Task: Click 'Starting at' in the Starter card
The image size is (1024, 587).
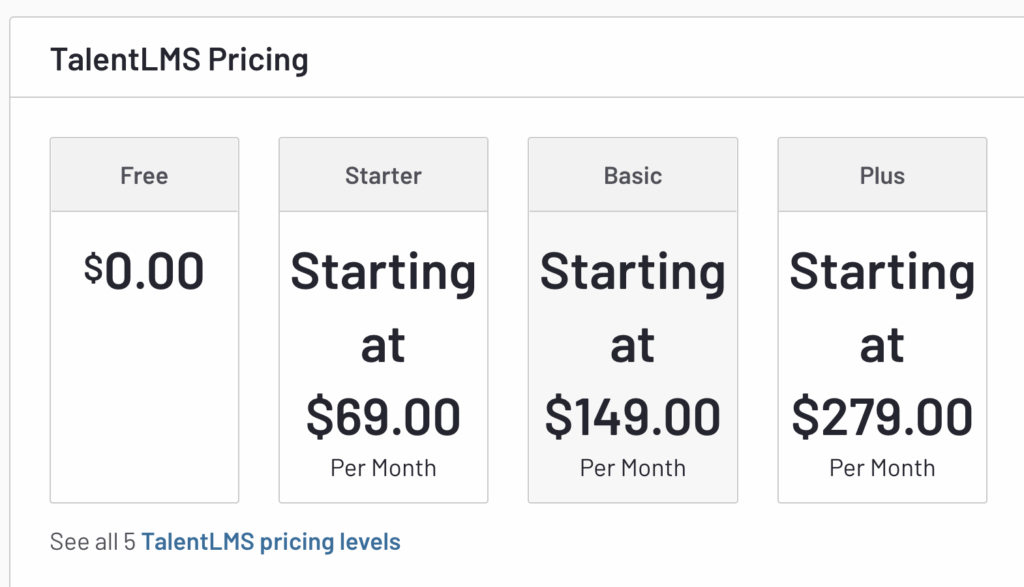Action: point(383,308)
